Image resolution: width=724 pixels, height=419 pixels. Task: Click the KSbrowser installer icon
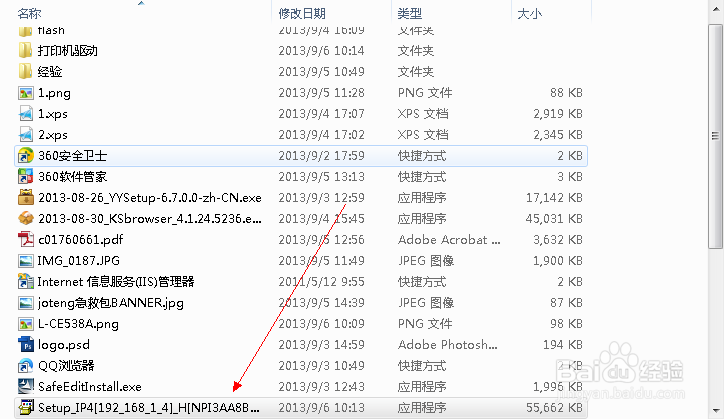pos(25,219)
